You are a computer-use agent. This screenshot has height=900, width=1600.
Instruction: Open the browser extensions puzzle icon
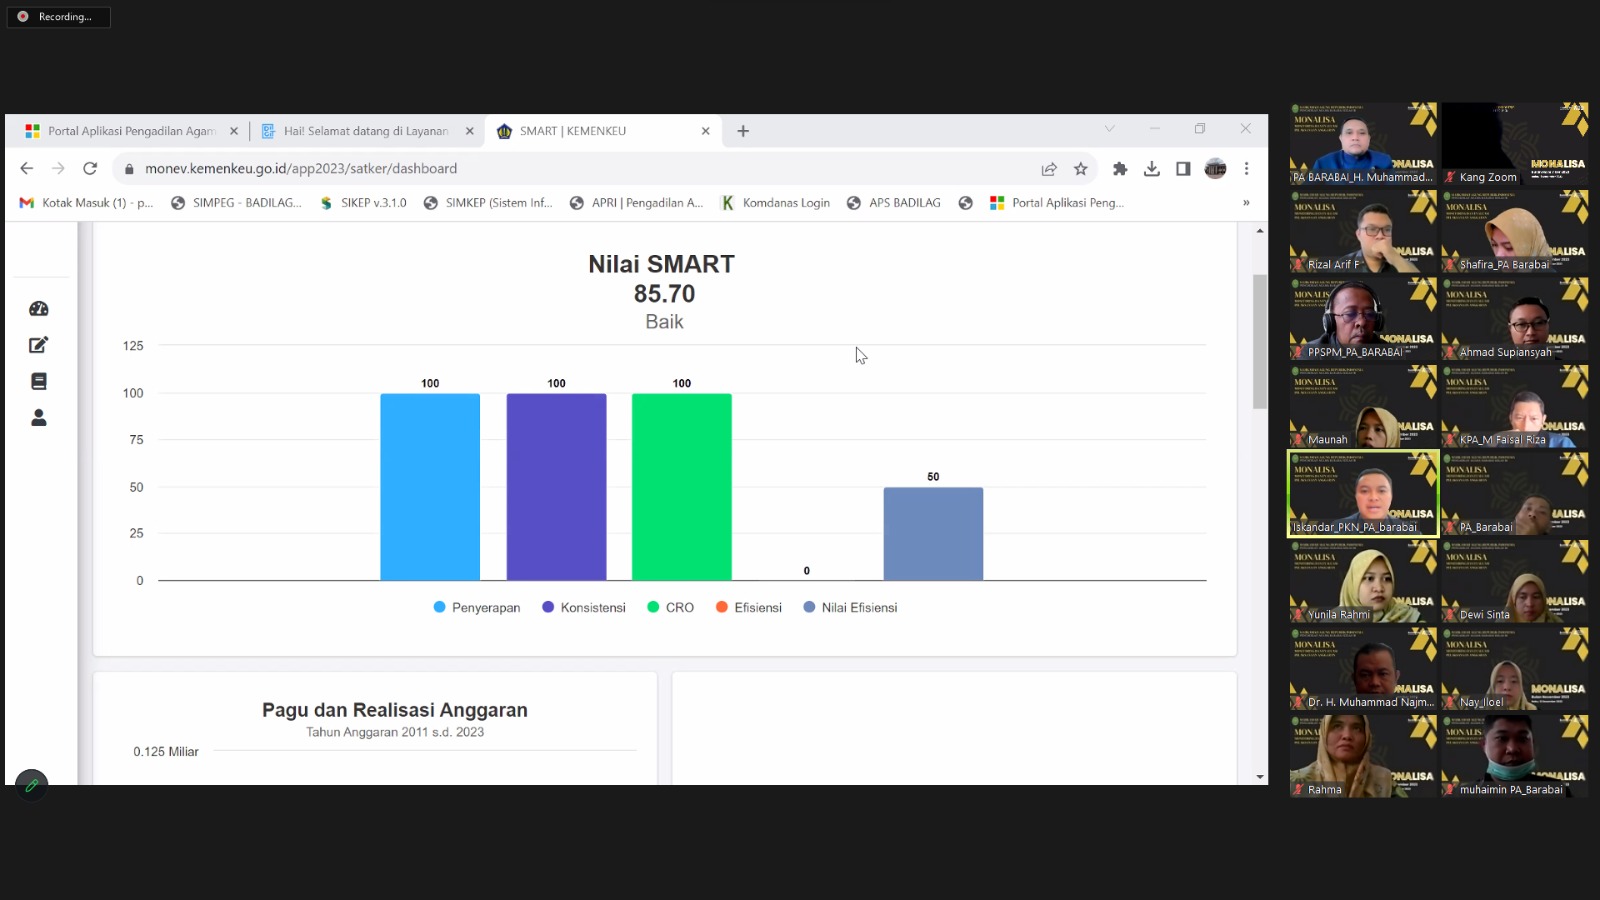click(x=1120, y=169)
